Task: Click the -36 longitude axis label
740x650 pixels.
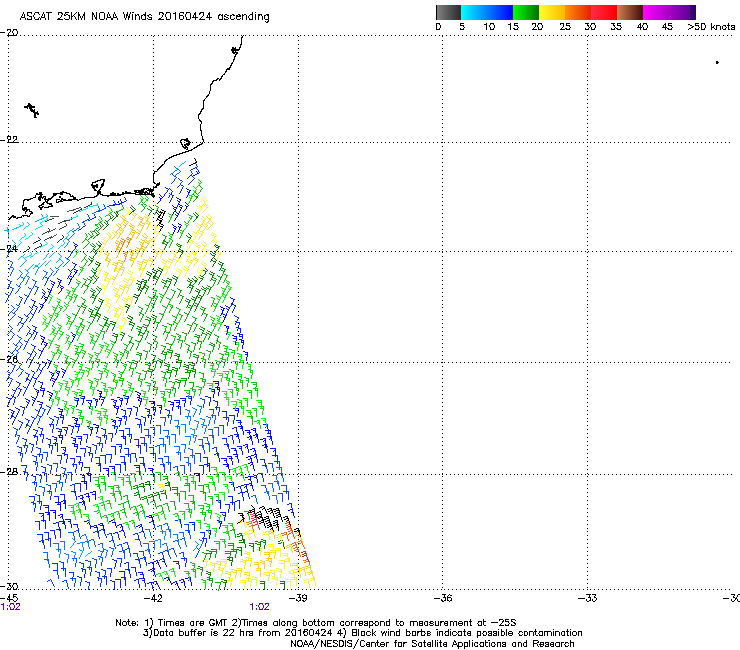Action: pyautogui.click(x=443, y=598)
